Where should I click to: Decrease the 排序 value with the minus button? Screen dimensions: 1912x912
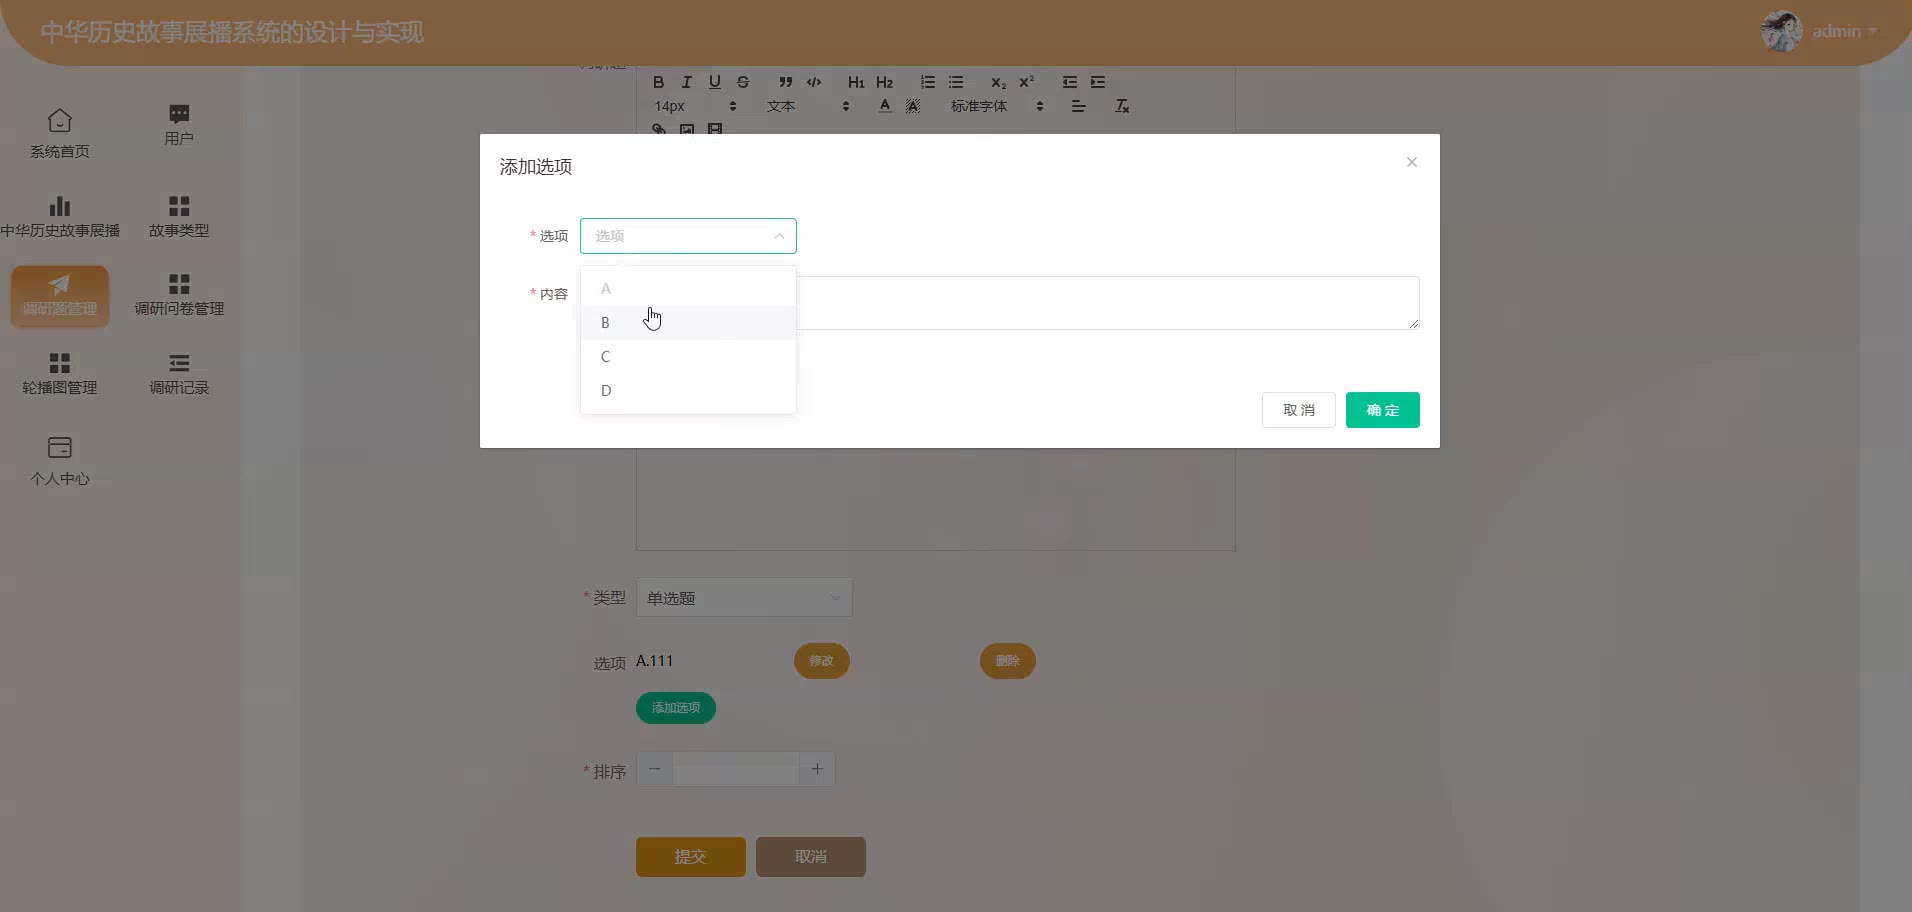pos(655,769)
